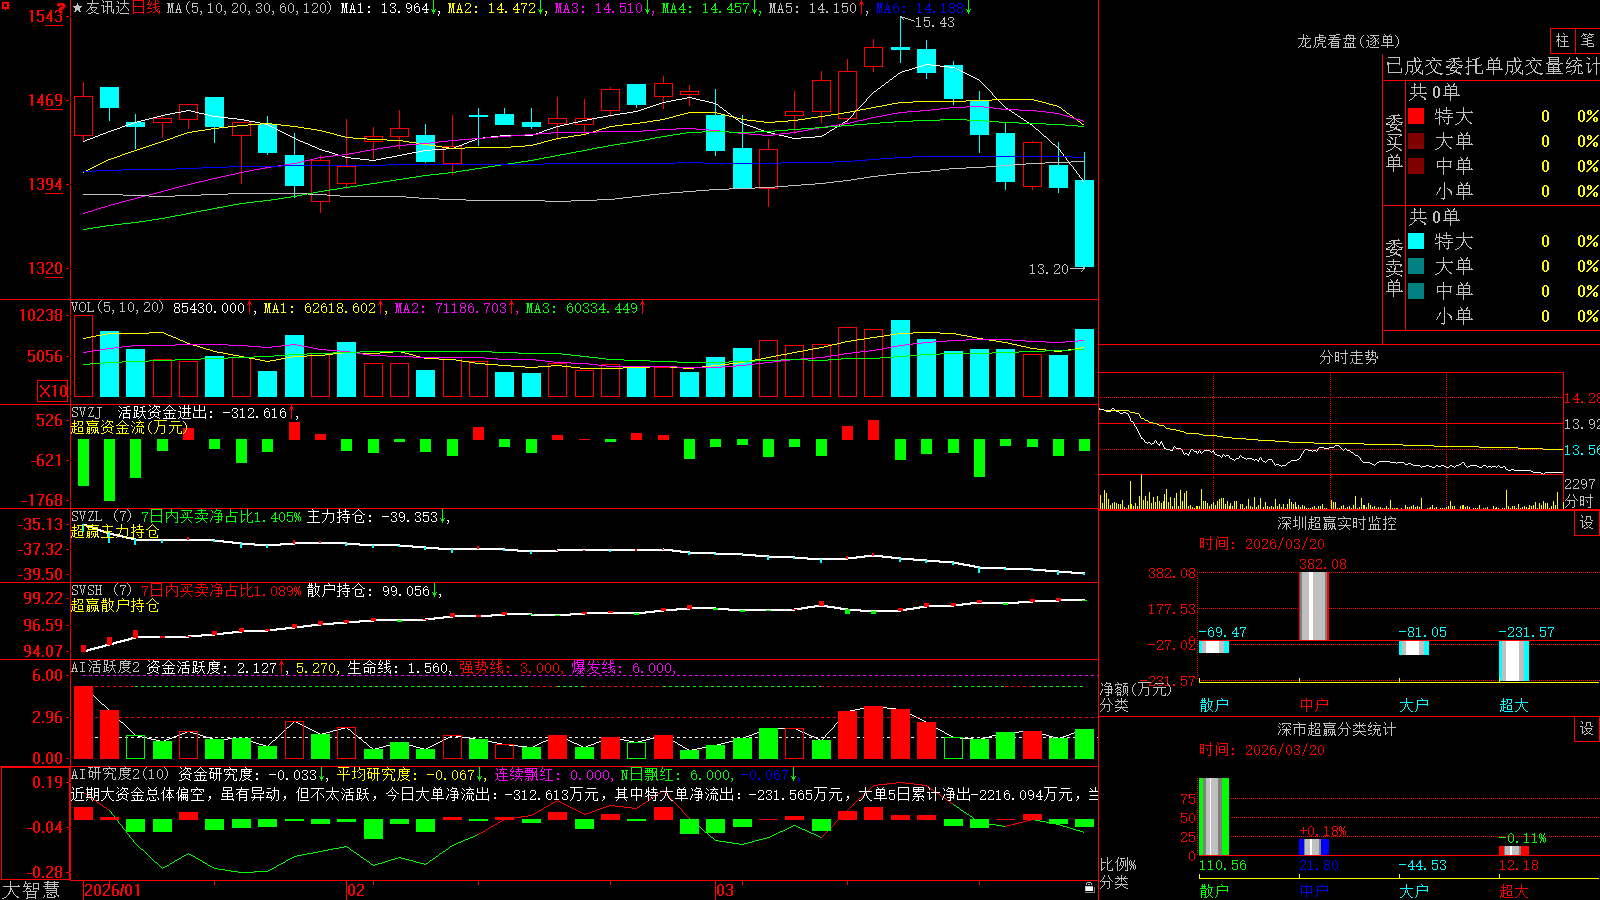Click the dark red 大单 buy-order swatch
Screen dimensions: 1600x900
pos(1416,141)
